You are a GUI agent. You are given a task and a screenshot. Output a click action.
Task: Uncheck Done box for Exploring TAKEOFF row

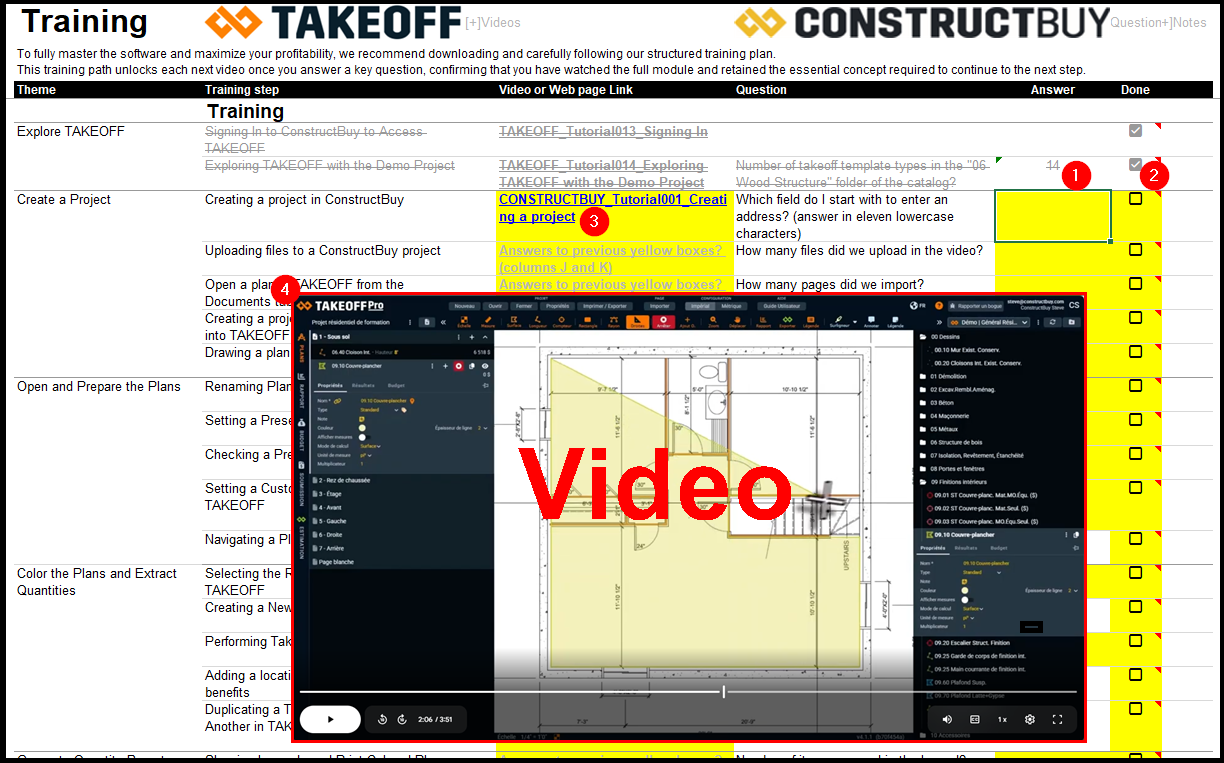pos(1135,165)
